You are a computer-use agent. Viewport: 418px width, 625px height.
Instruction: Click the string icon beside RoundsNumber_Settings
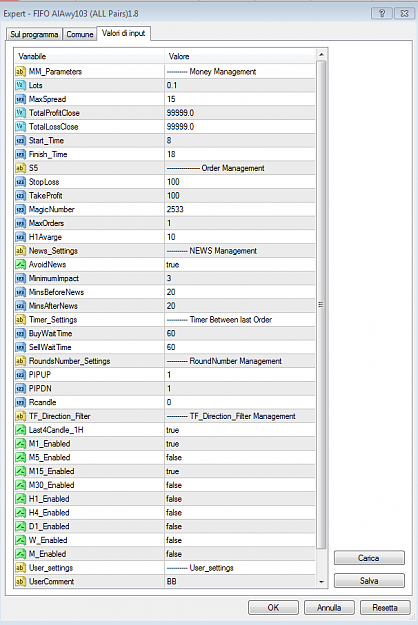pyautogui.click(x=20, y=361)
